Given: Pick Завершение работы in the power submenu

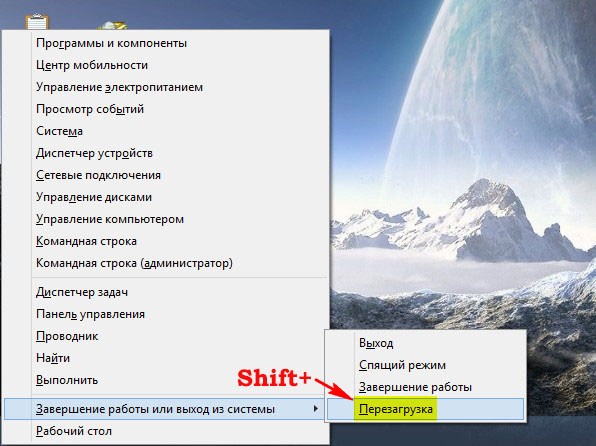Looking at the screenshot, I should point(425,387).
